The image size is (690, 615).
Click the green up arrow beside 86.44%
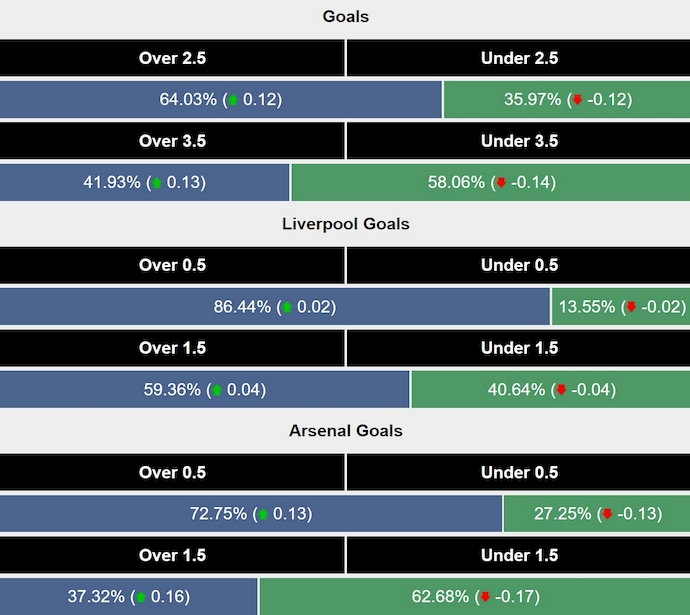pos(287,307)
